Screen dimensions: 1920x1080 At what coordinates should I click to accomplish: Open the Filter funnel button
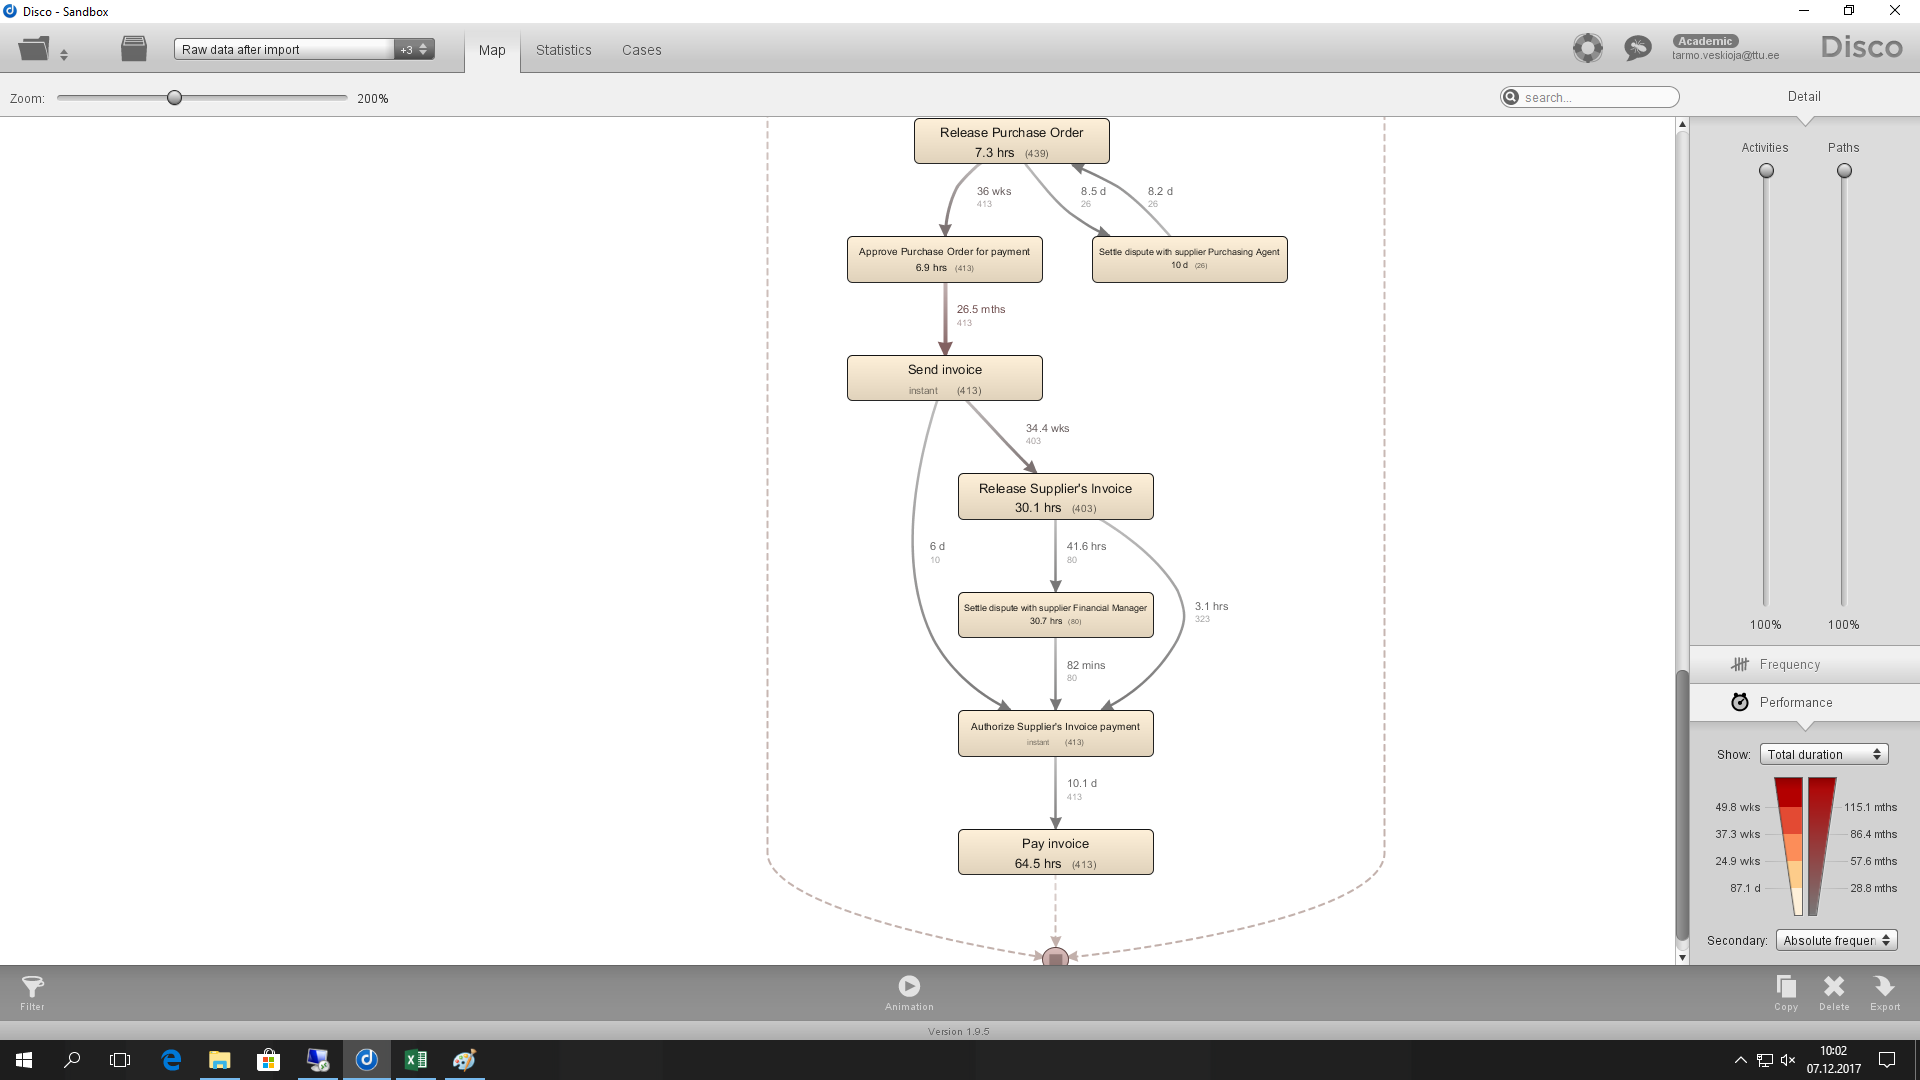pyautogui.click(x=32, y=993)
